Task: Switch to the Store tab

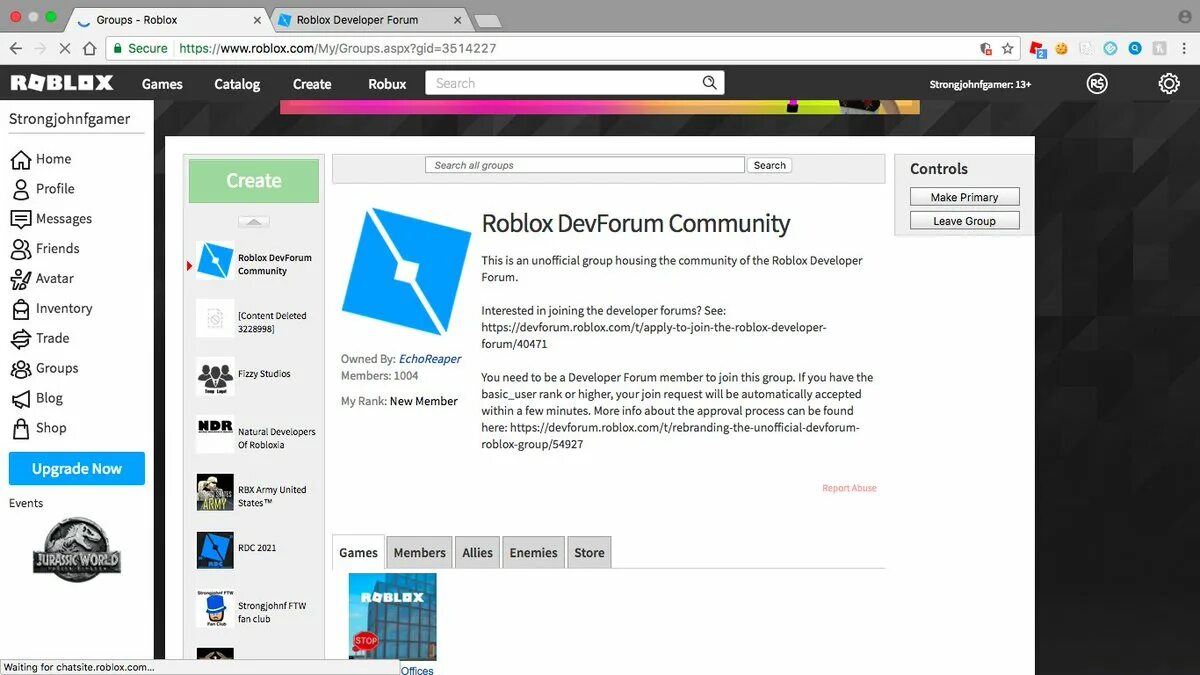Action: tap(589, 552)
